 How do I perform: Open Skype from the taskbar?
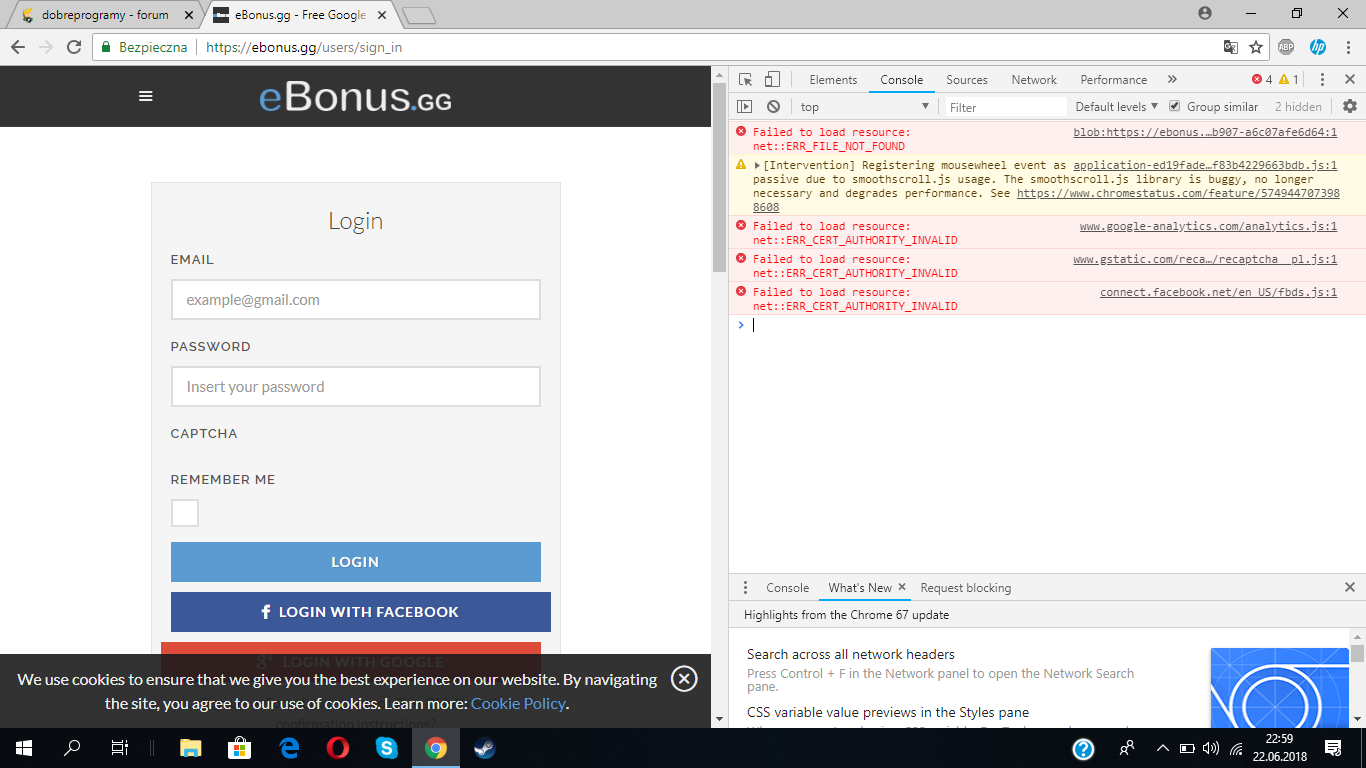(387, 748)
